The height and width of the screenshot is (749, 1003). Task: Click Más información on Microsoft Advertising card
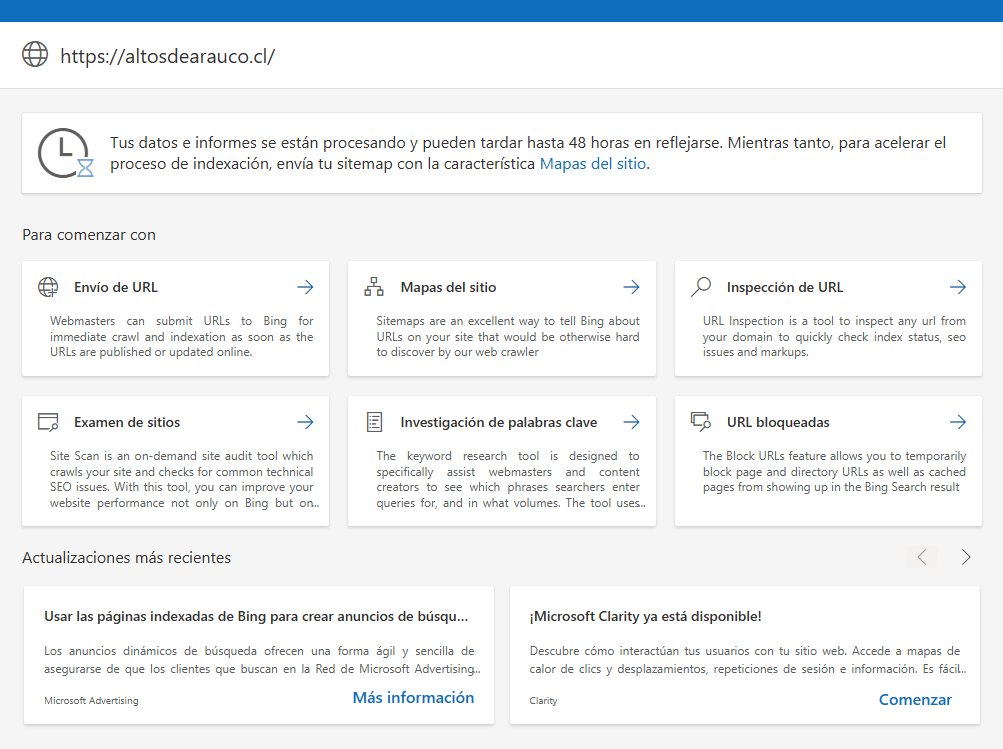click(413, 698)
